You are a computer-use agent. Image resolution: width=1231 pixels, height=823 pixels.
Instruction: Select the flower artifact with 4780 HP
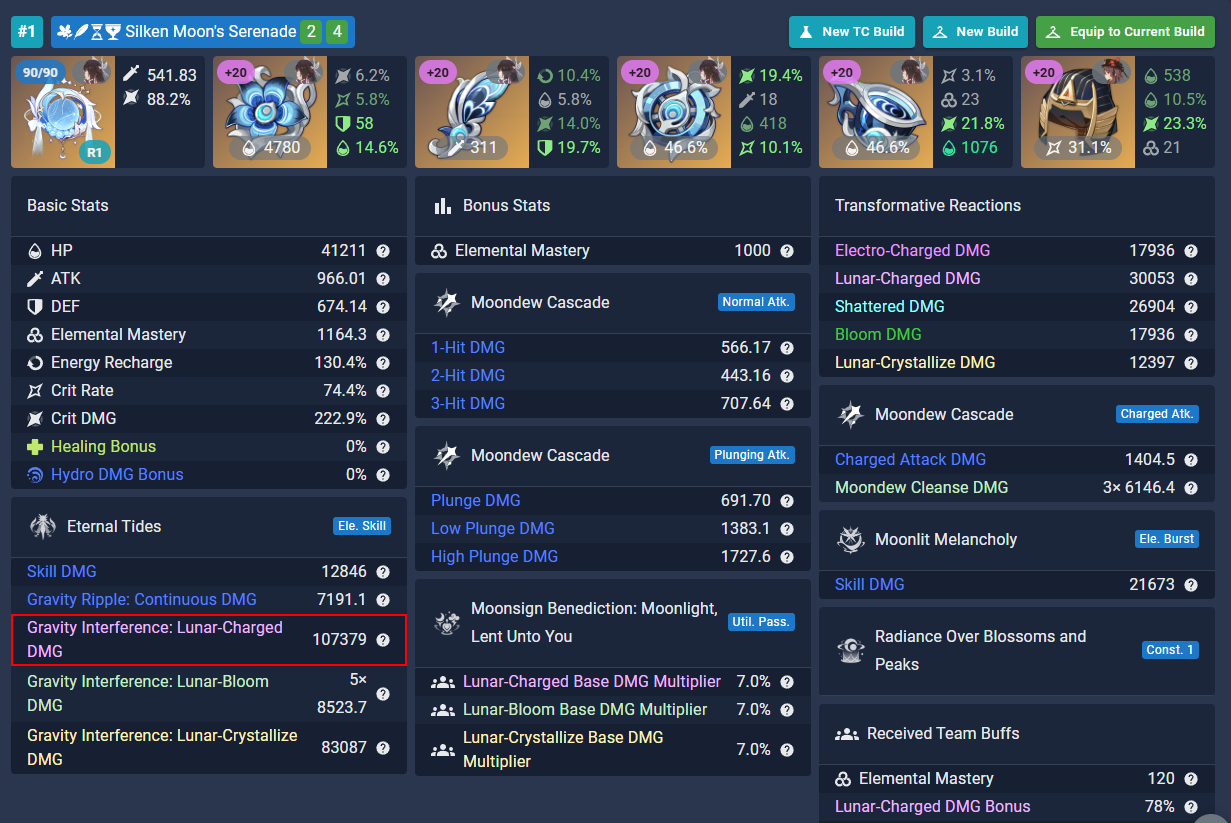tap(264, 112)
